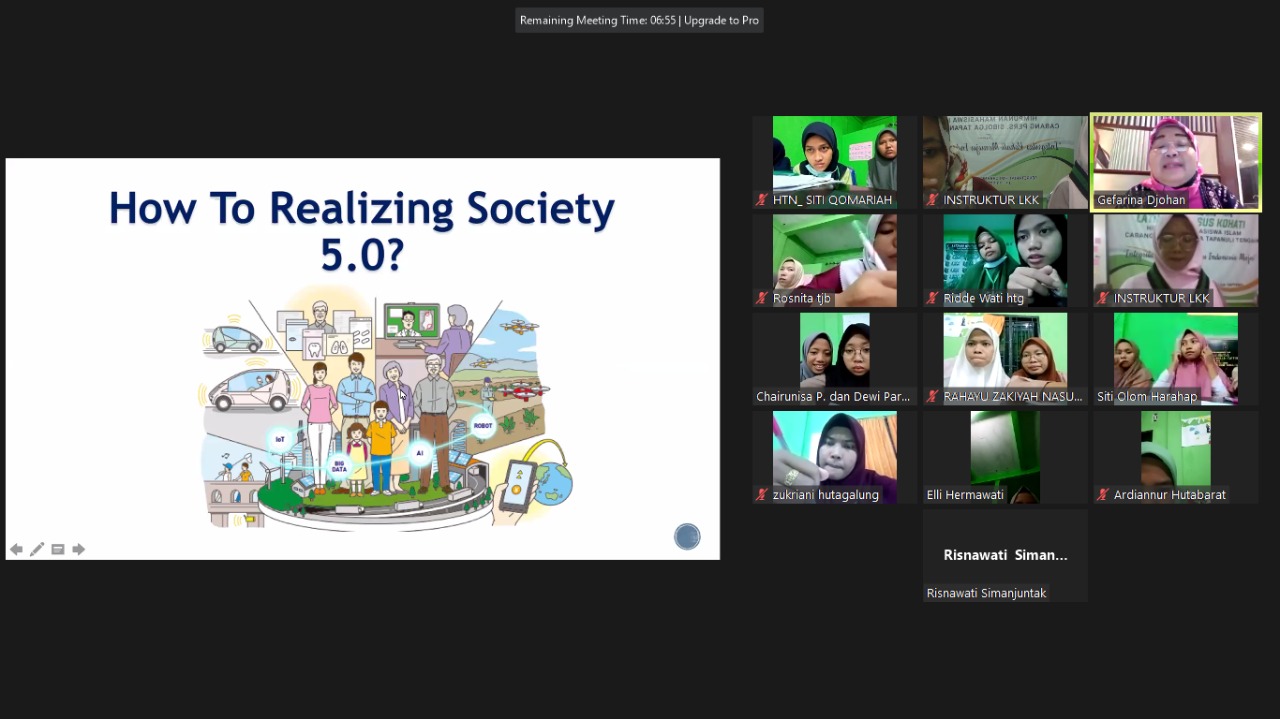Click the round blue circle on slide

(x=687, y=537)
